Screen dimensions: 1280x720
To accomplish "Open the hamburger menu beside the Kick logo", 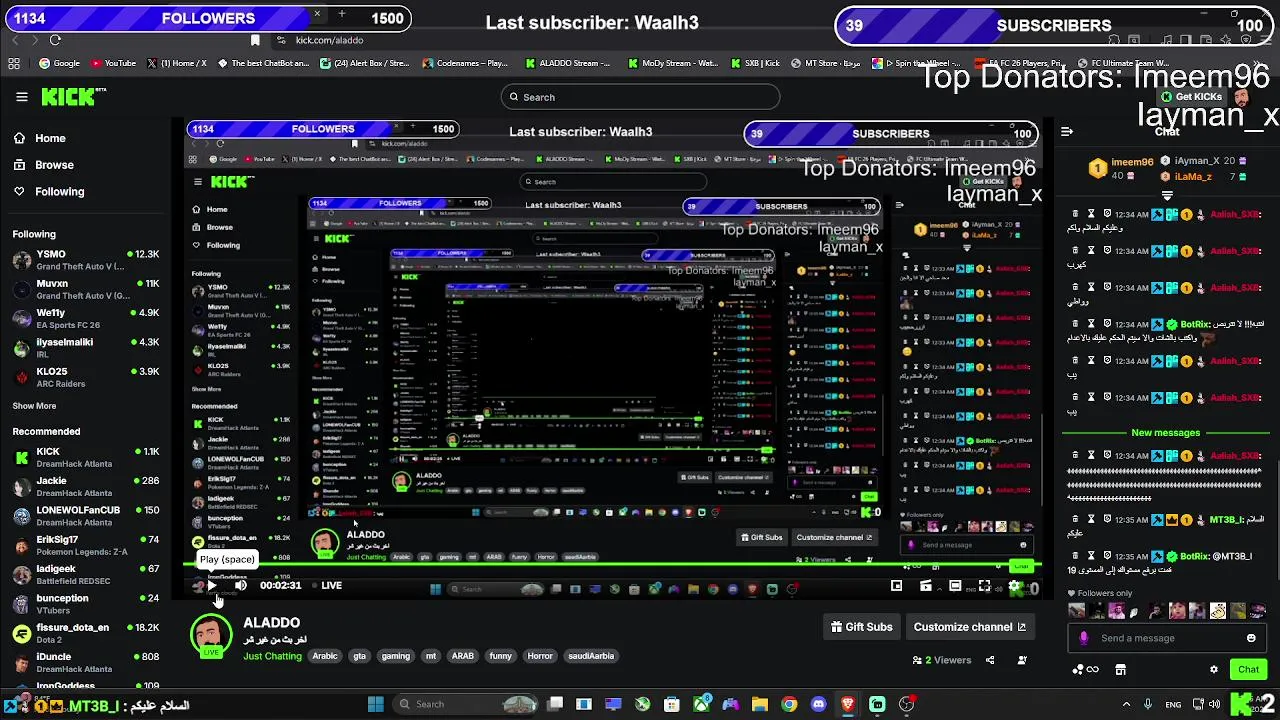I will [x=21, y=97].
